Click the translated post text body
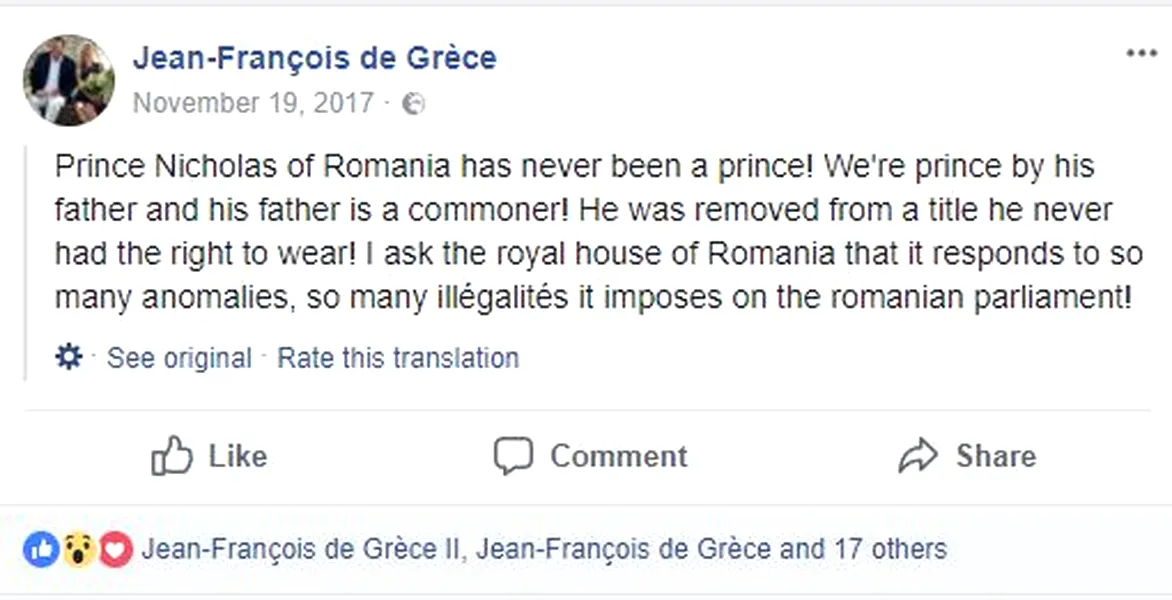This screenshot has width=1172, height=600. point(597,231)
